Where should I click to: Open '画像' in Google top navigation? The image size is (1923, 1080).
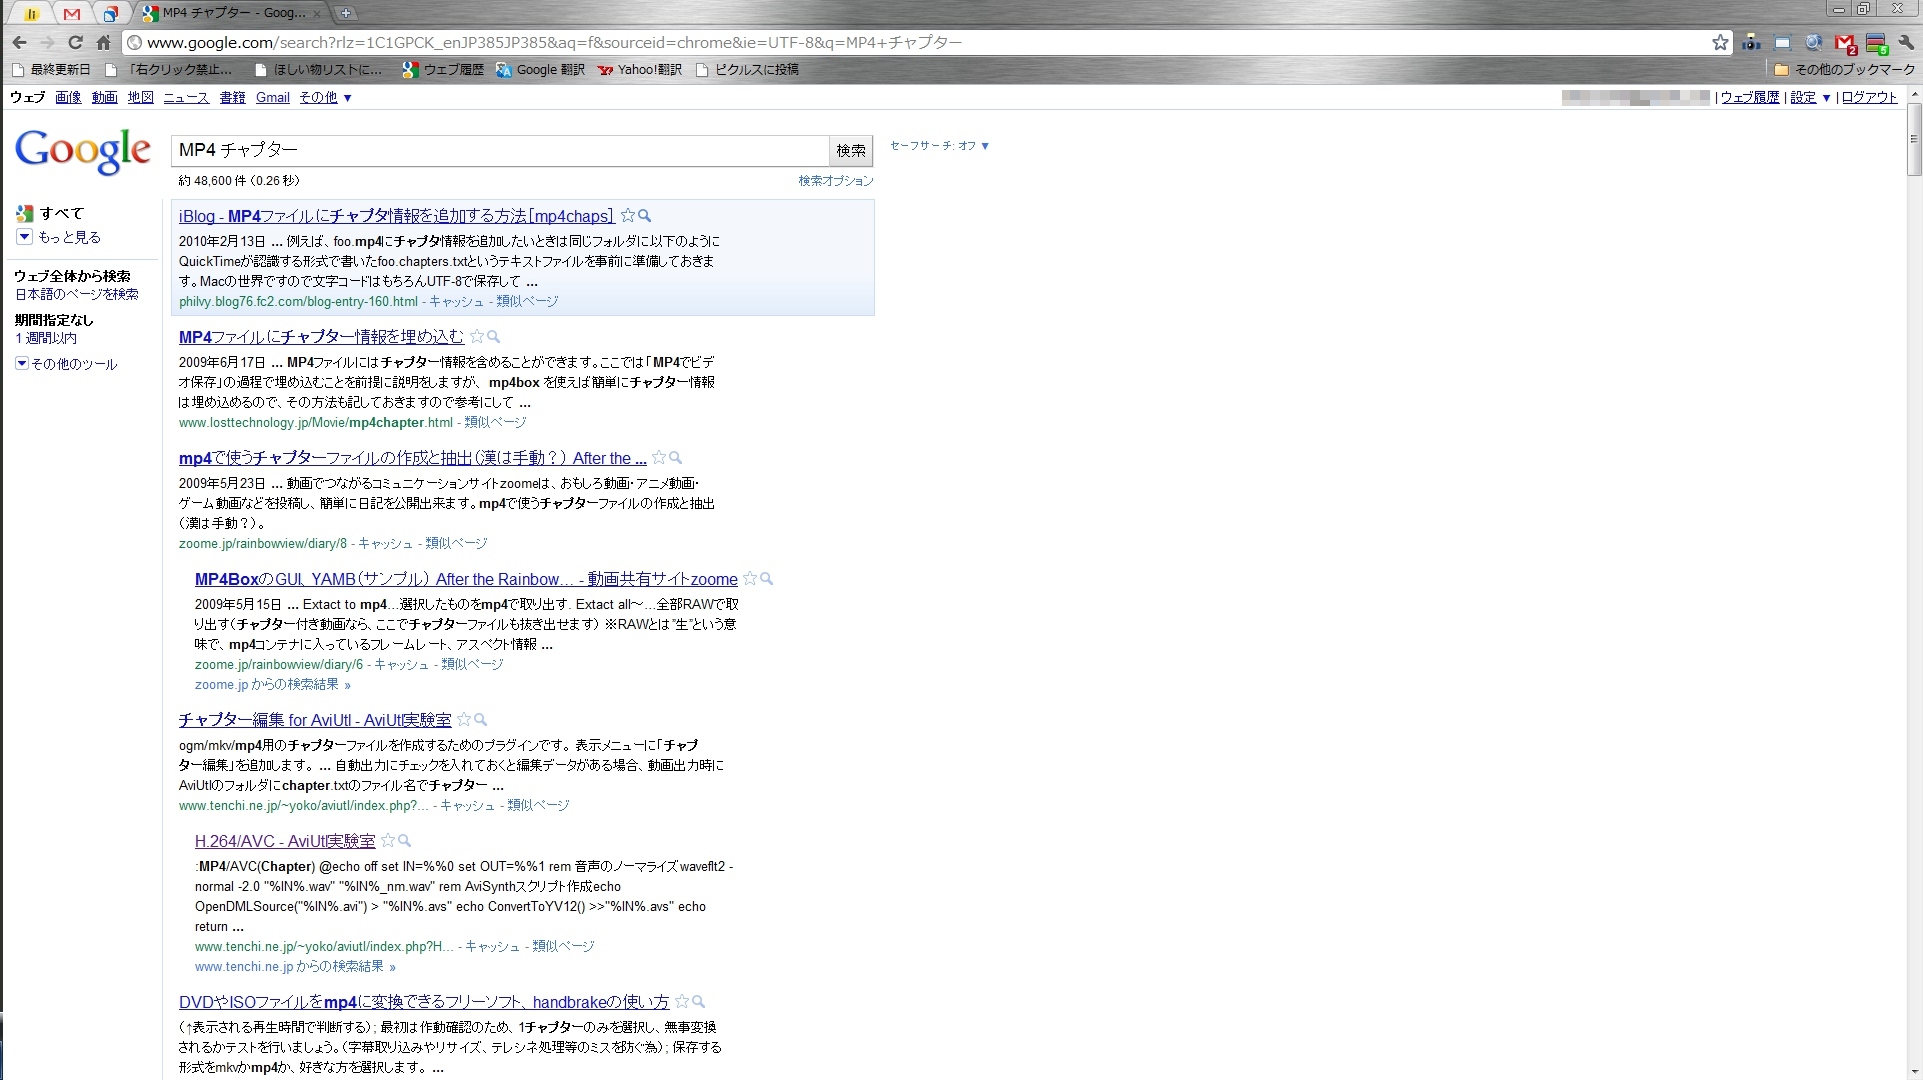point(68,97)
